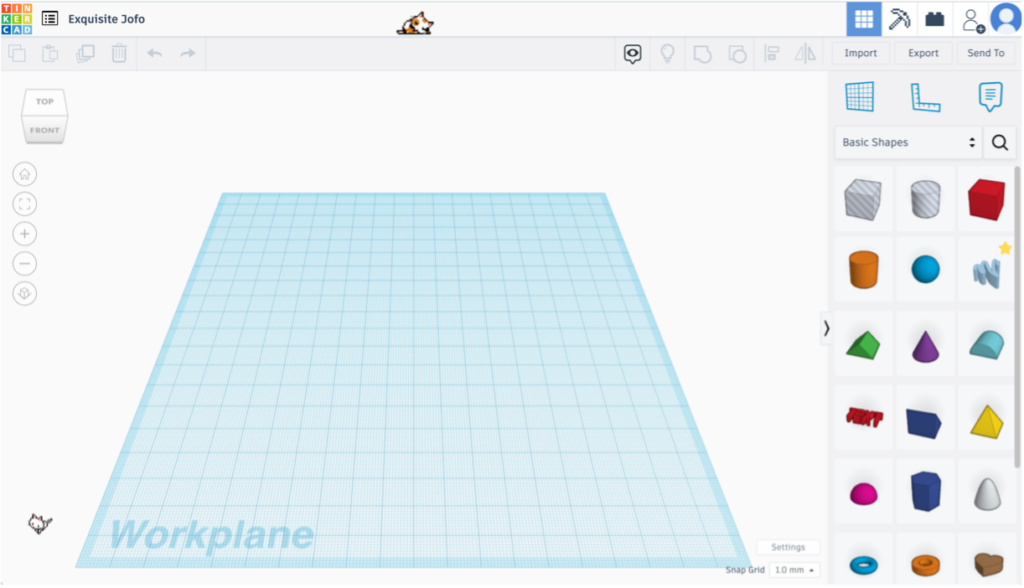Click the Duplicate and repeat icon
The image size is (1024, 588).
tap(85, 53)
